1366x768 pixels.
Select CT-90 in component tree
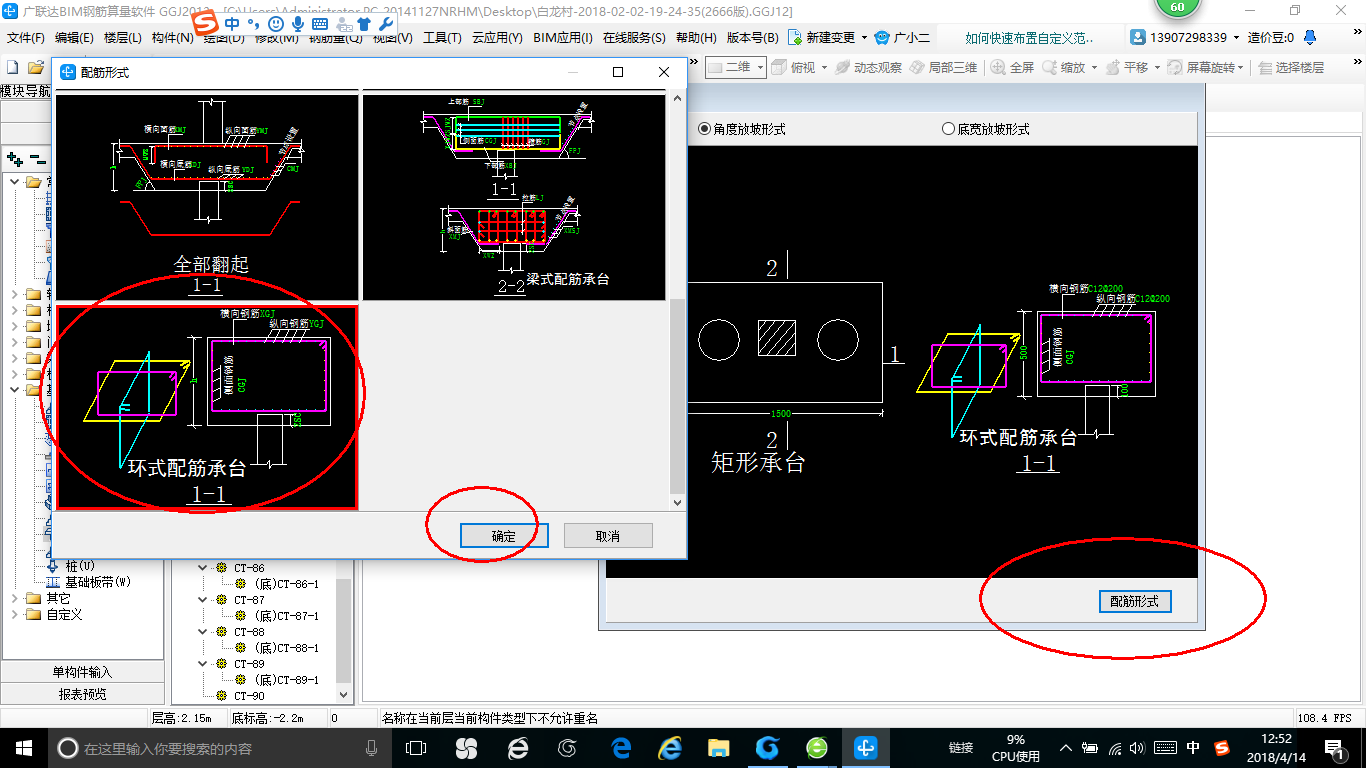tap(249, 696)
